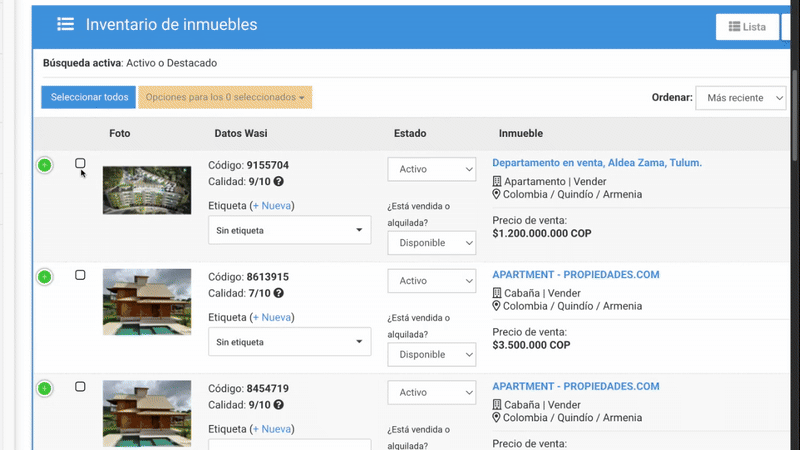Tick the checkbox for property 8454719
This screenshot has height=450, width=800.
(81, 387)
